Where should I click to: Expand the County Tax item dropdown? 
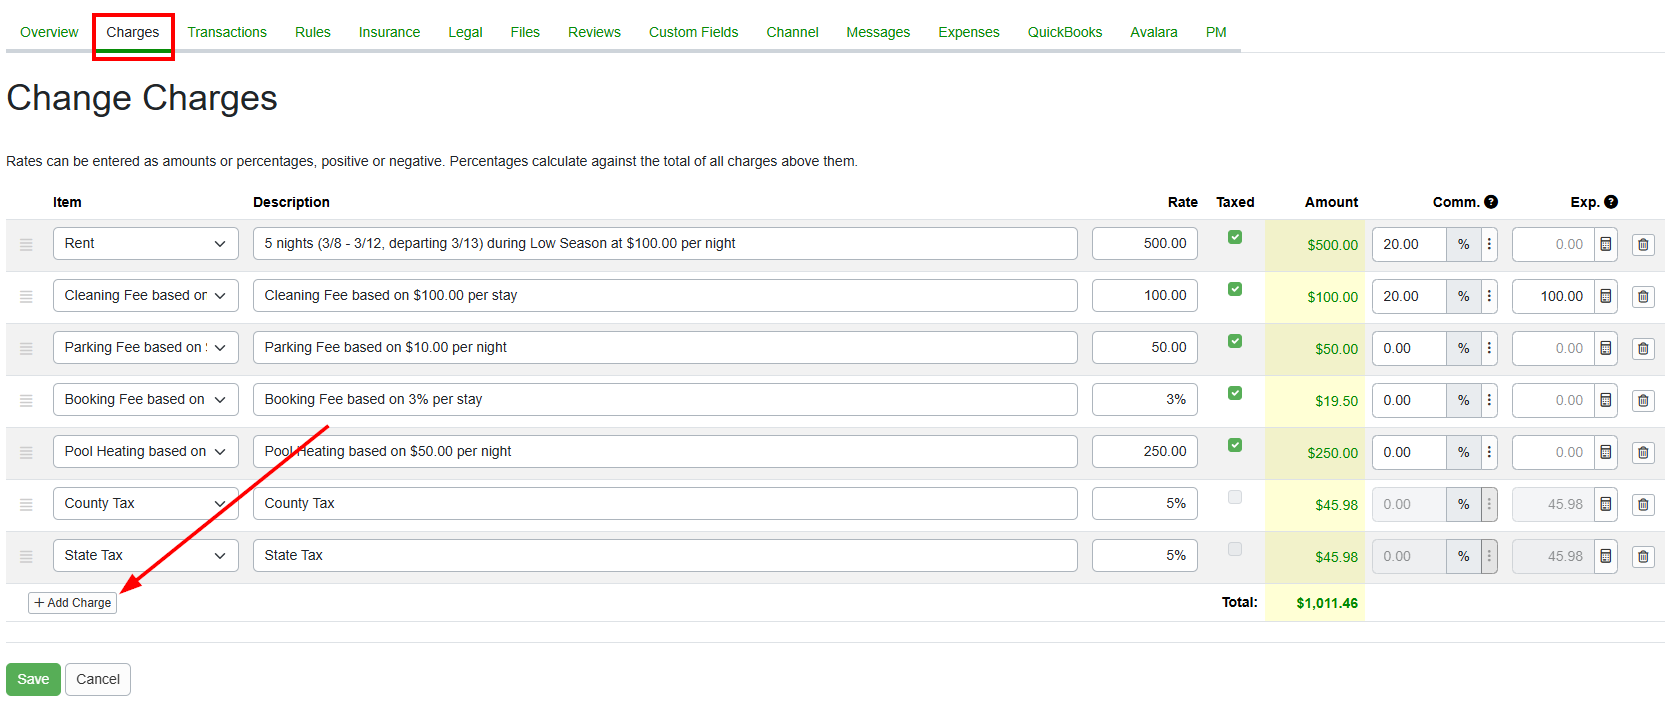point(145,504)
